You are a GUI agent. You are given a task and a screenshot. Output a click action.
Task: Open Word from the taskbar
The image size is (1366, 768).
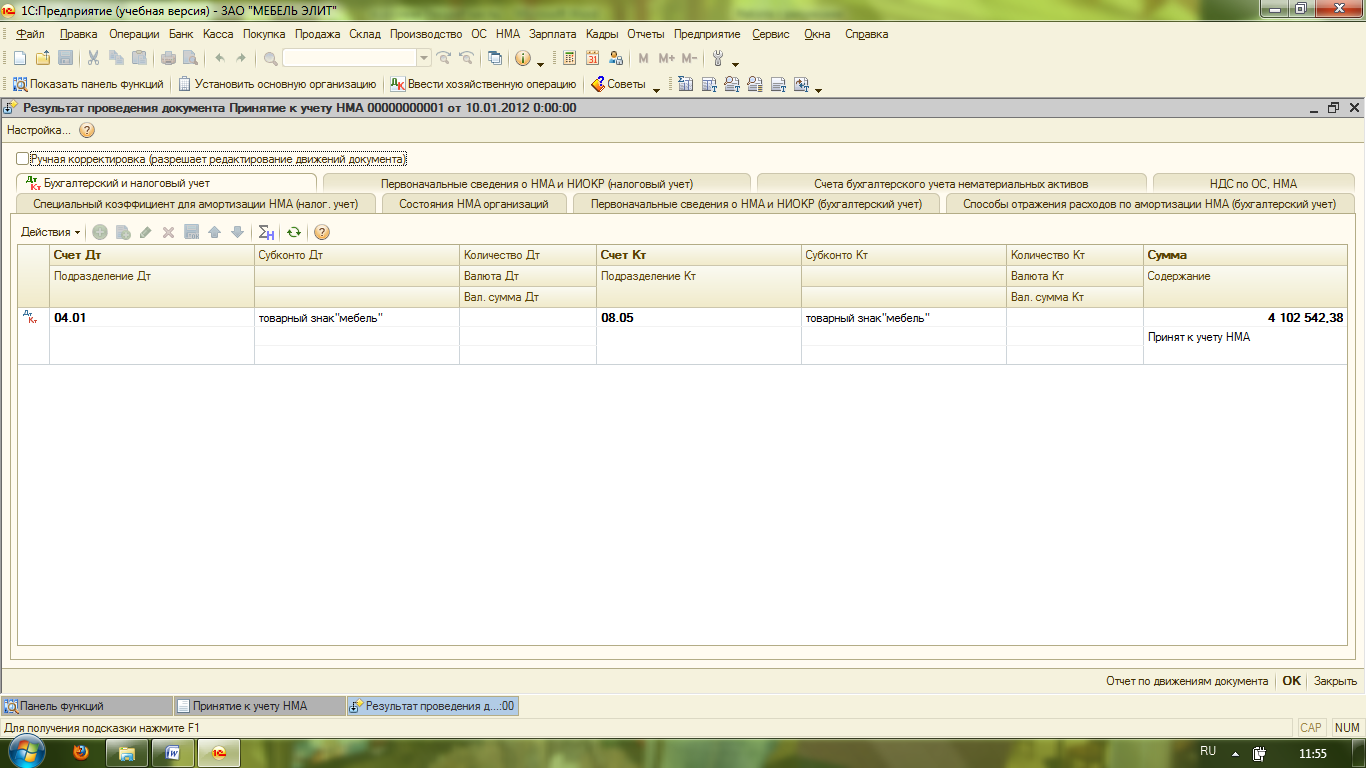[x=173, y=751]
